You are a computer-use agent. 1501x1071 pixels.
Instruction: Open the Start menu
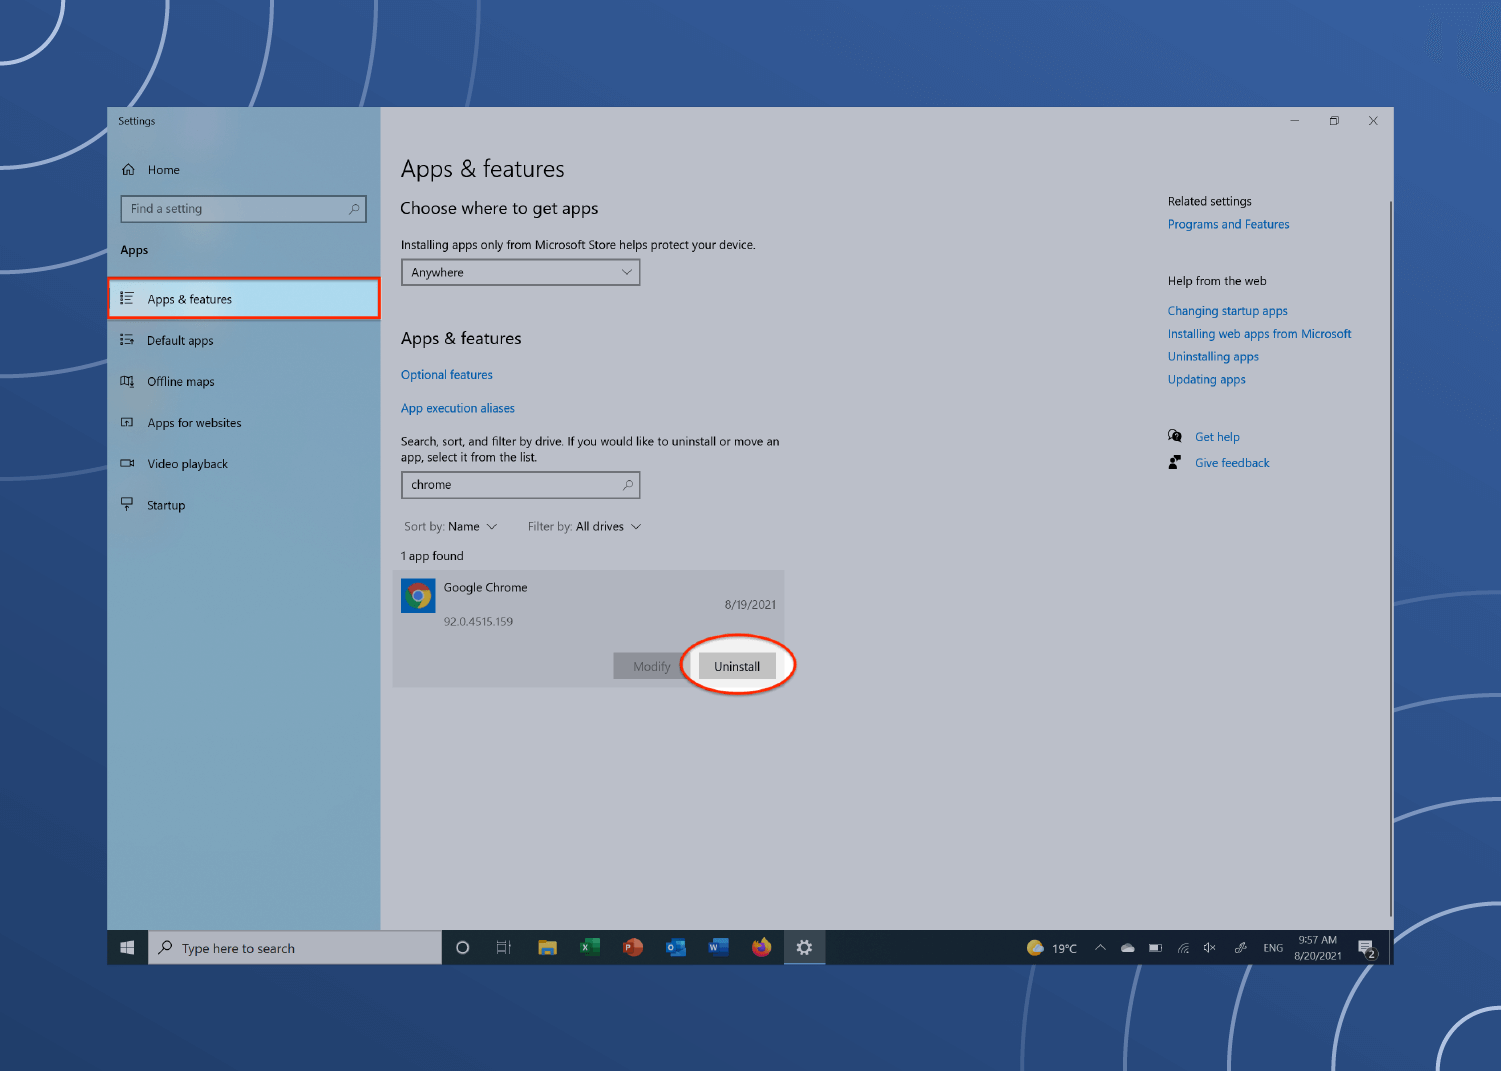[x=127, y=947]
